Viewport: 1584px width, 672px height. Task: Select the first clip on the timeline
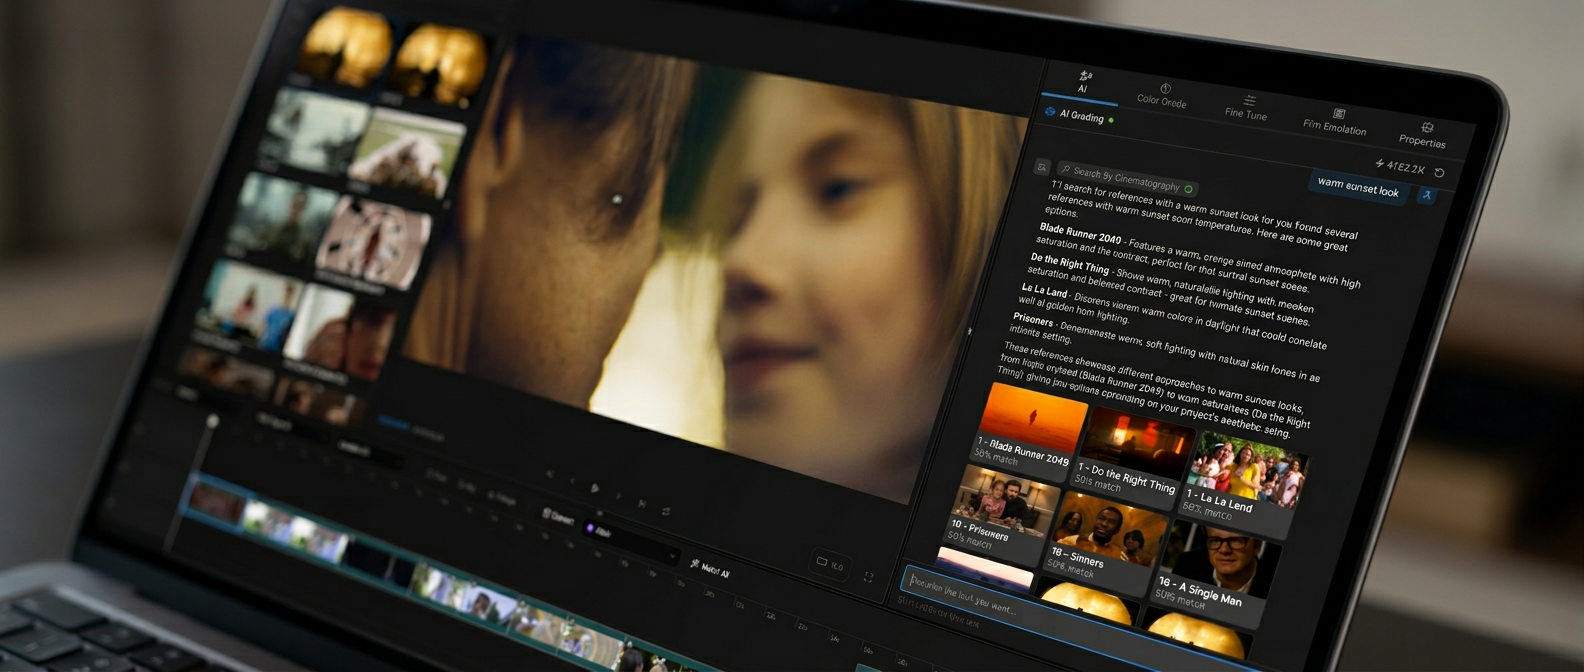coord(216,501)
